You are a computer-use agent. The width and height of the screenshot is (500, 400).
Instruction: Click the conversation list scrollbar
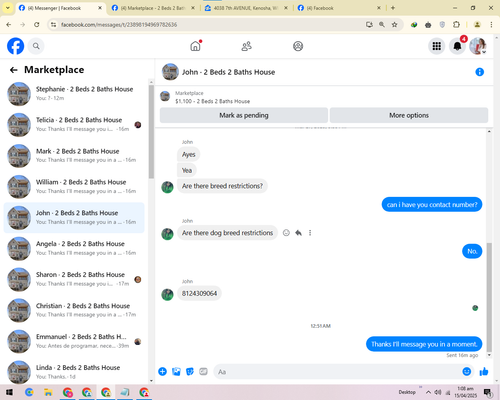coord(151,132)
